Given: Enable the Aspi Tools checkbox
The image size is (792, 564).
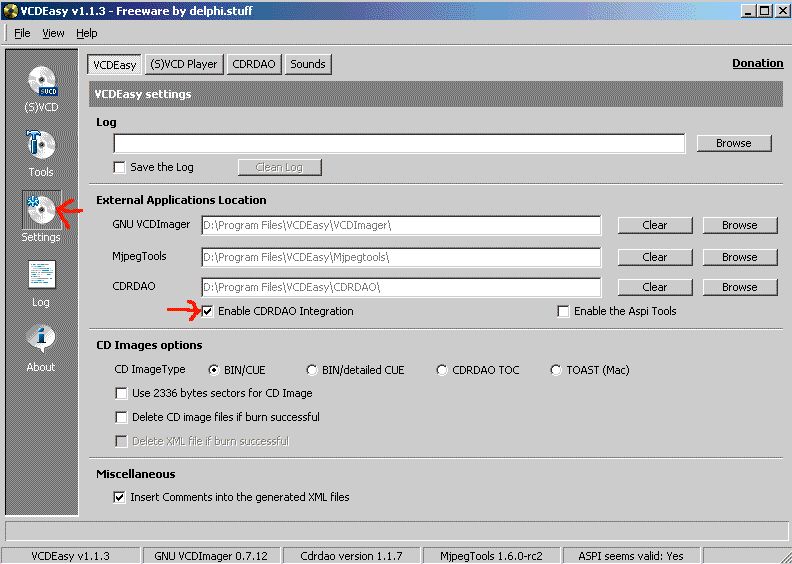Looking at the screenshot, I should click(563, 311).
